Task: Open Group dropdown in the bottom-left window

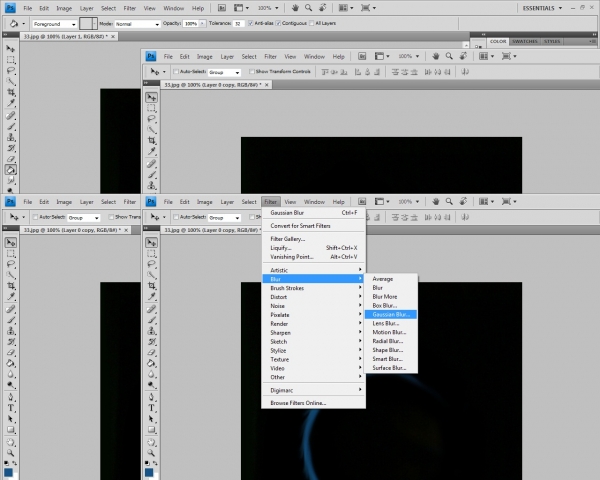Action: pos(84,217)
